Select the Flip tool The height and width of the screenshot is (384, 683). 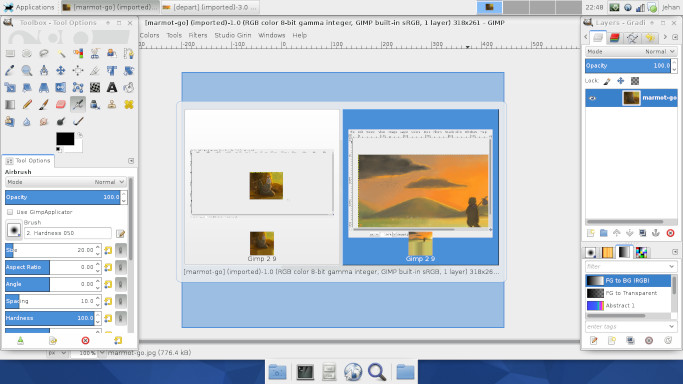[61, 88]
